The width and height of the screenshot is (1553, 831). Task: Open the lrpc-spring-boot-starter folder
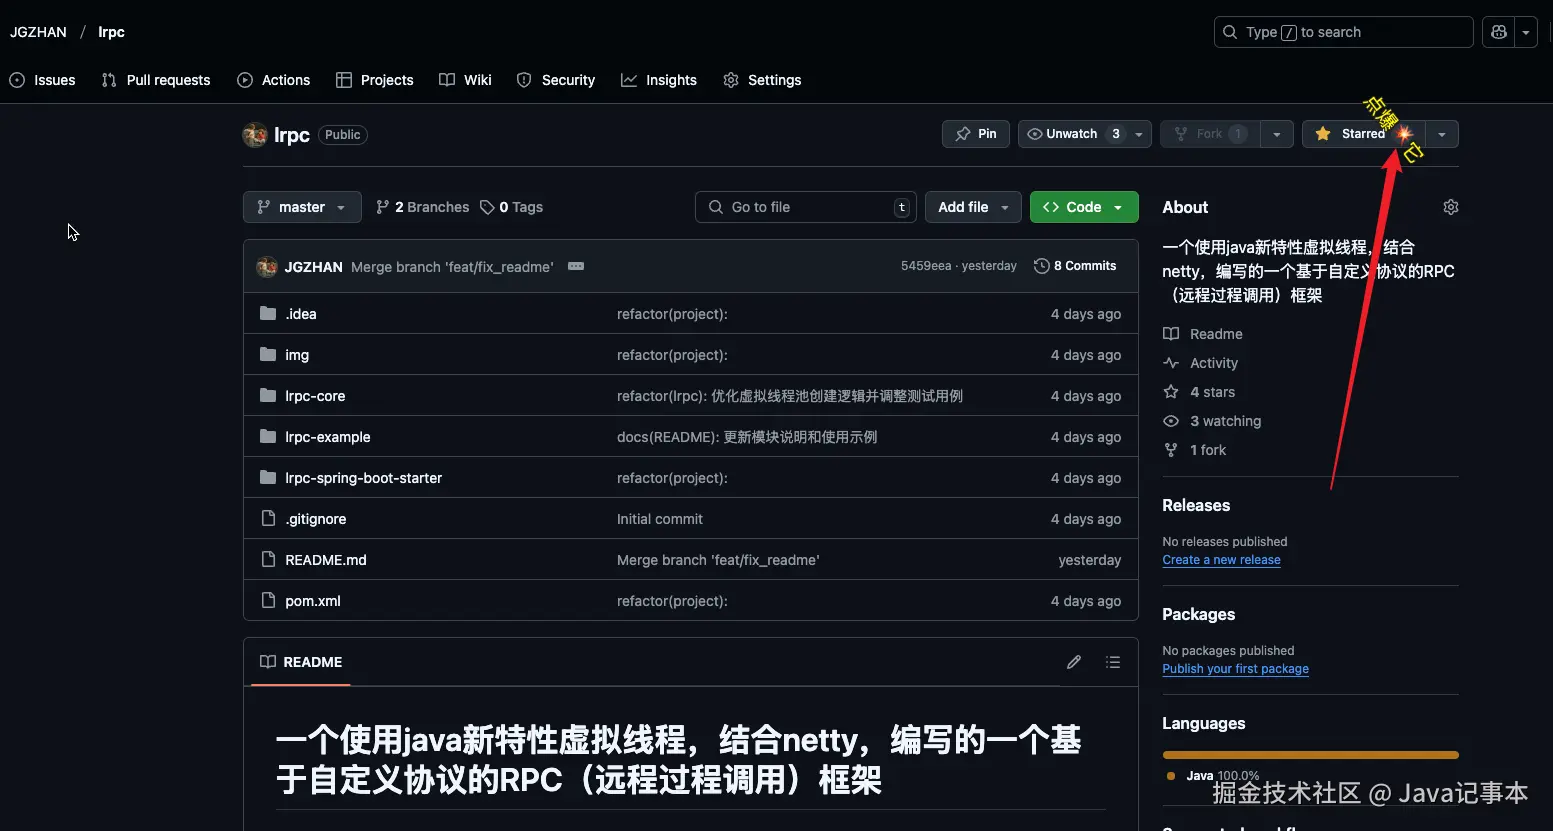pos(364,478)
